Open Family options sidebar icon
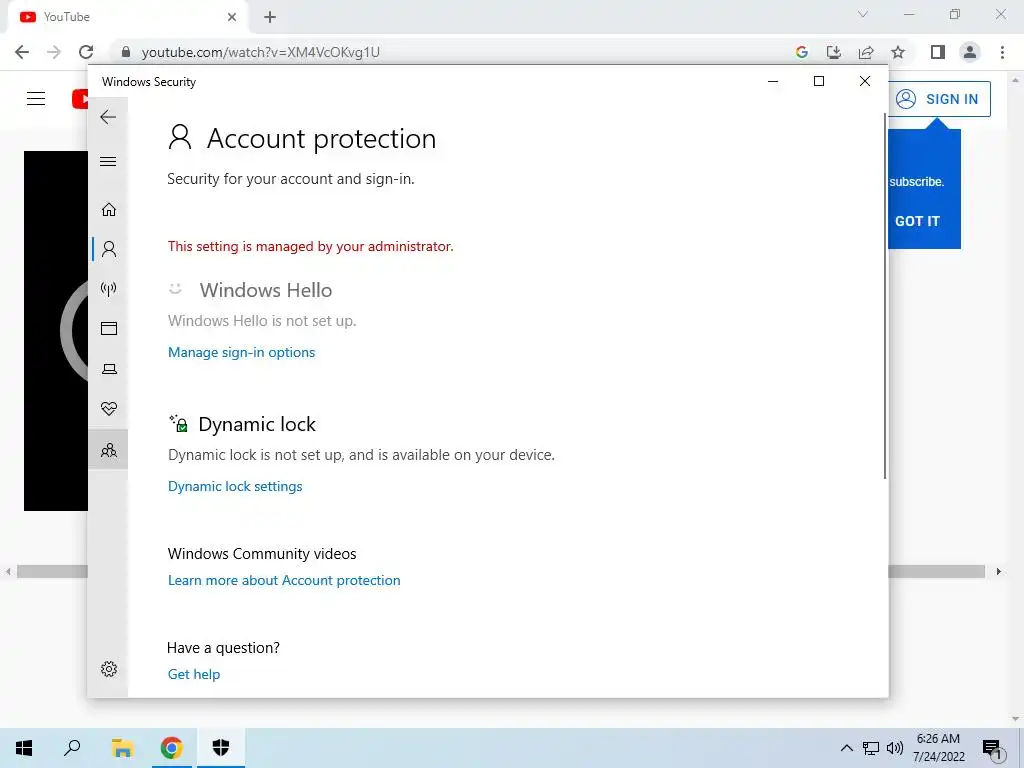Viewport: 1024px width, 768px height. click(x=108, y=449)
